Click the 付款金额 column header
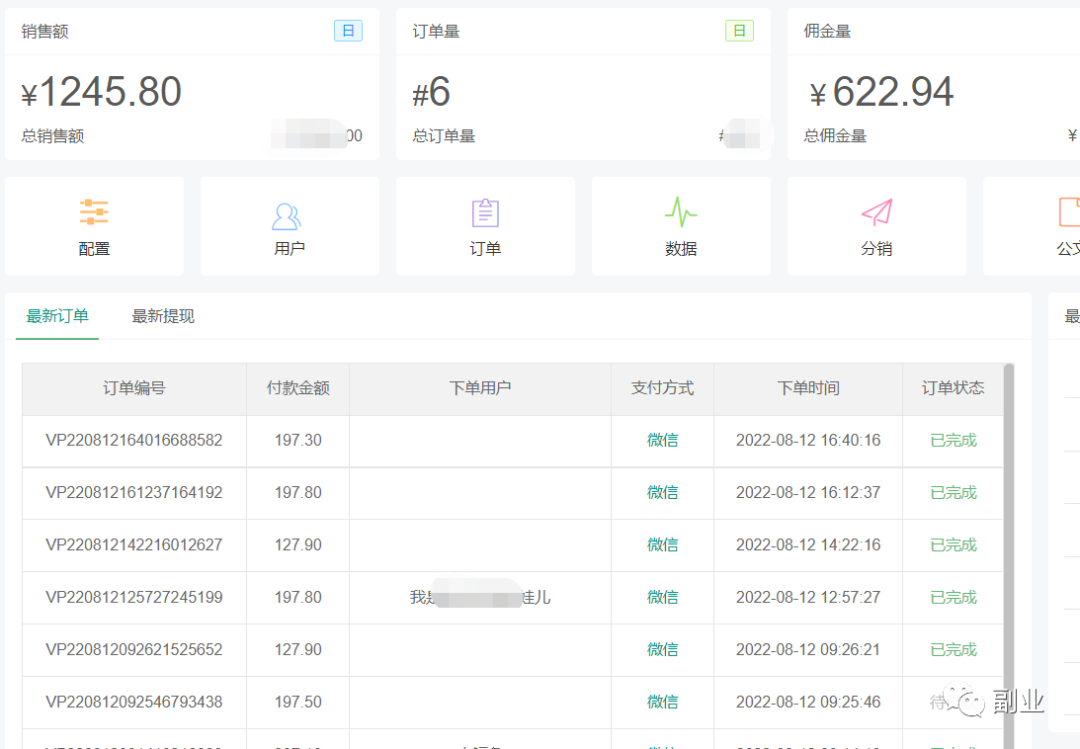The width and height of the screenshot is (1080, 749). [x=297, y=388]
